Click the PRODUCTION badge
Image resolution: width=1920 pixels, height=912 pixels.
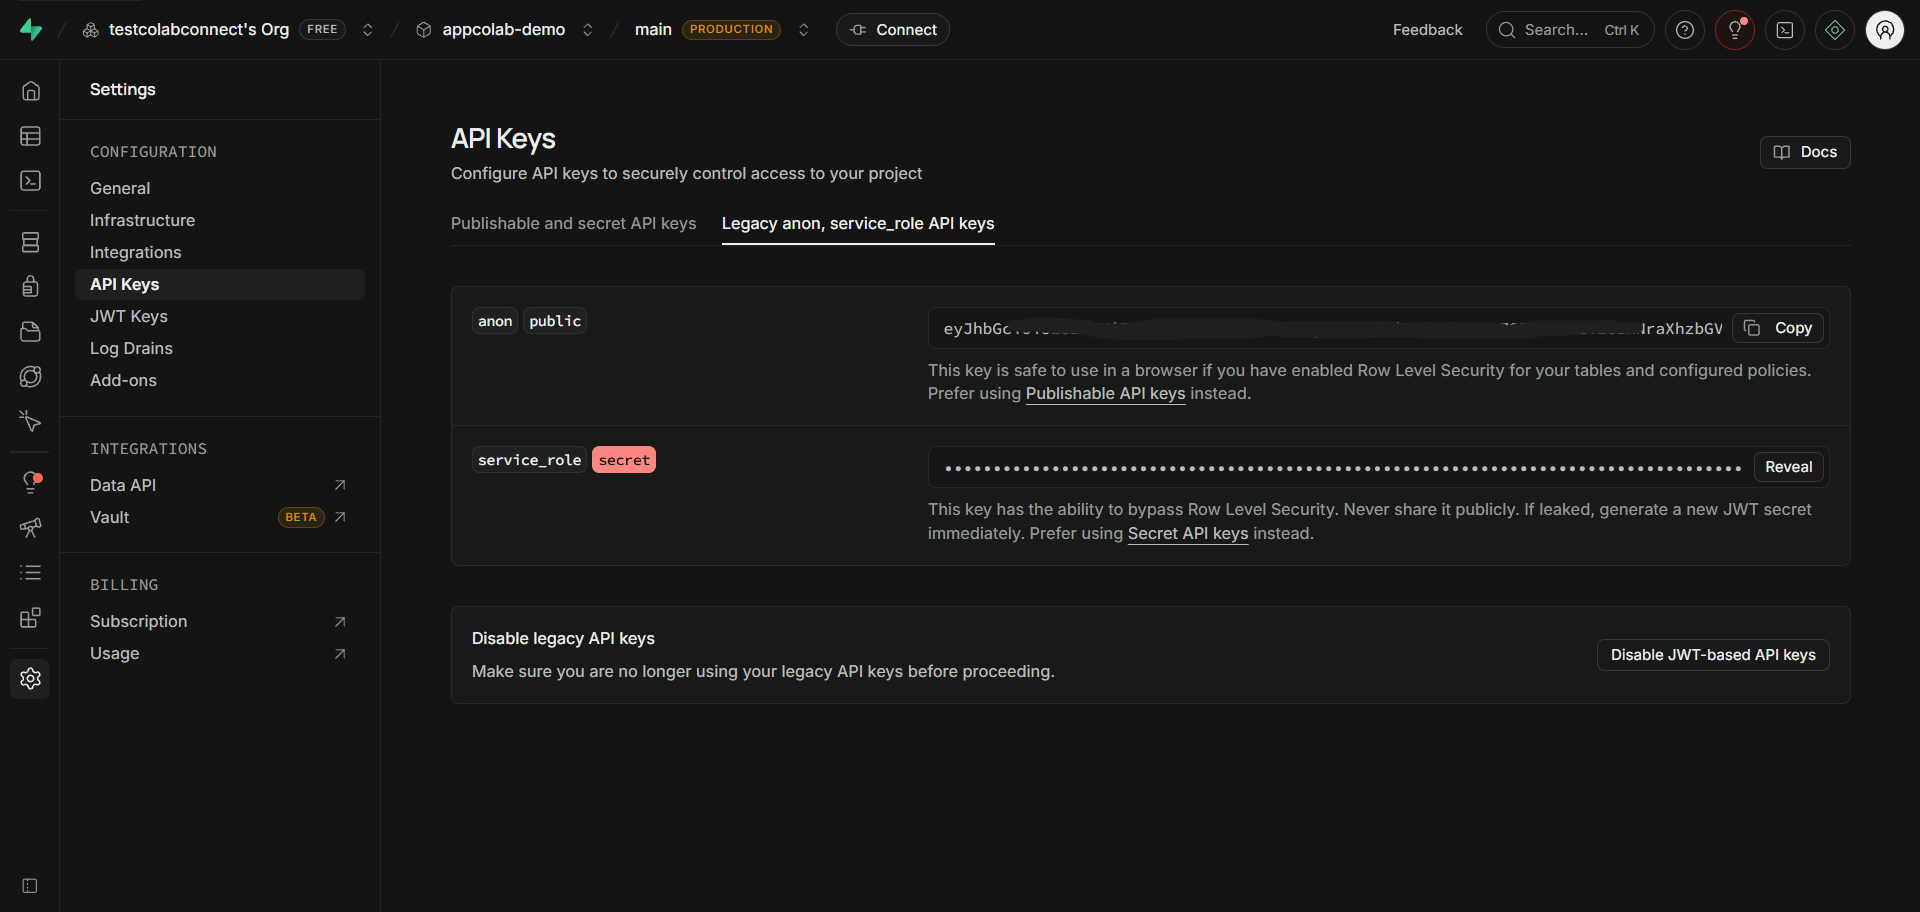coord(731,30)
